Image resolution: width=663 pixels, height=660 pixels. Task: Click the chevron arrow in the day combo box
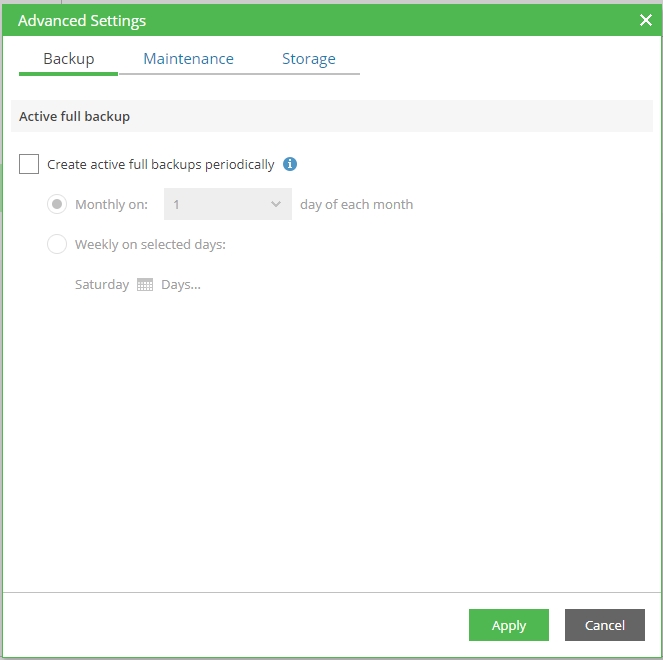tap(276, 204)
